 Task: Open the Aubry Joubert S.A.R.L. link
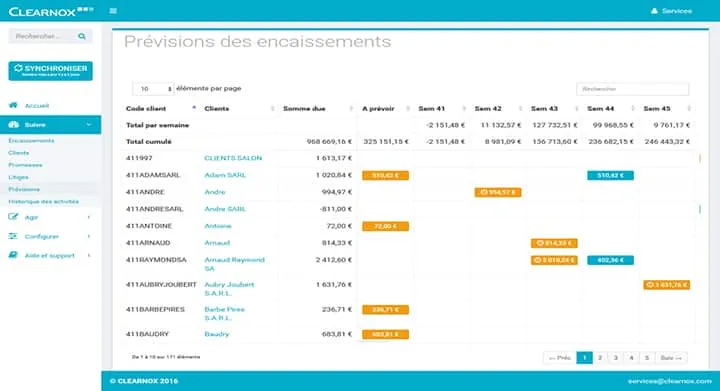229,289
